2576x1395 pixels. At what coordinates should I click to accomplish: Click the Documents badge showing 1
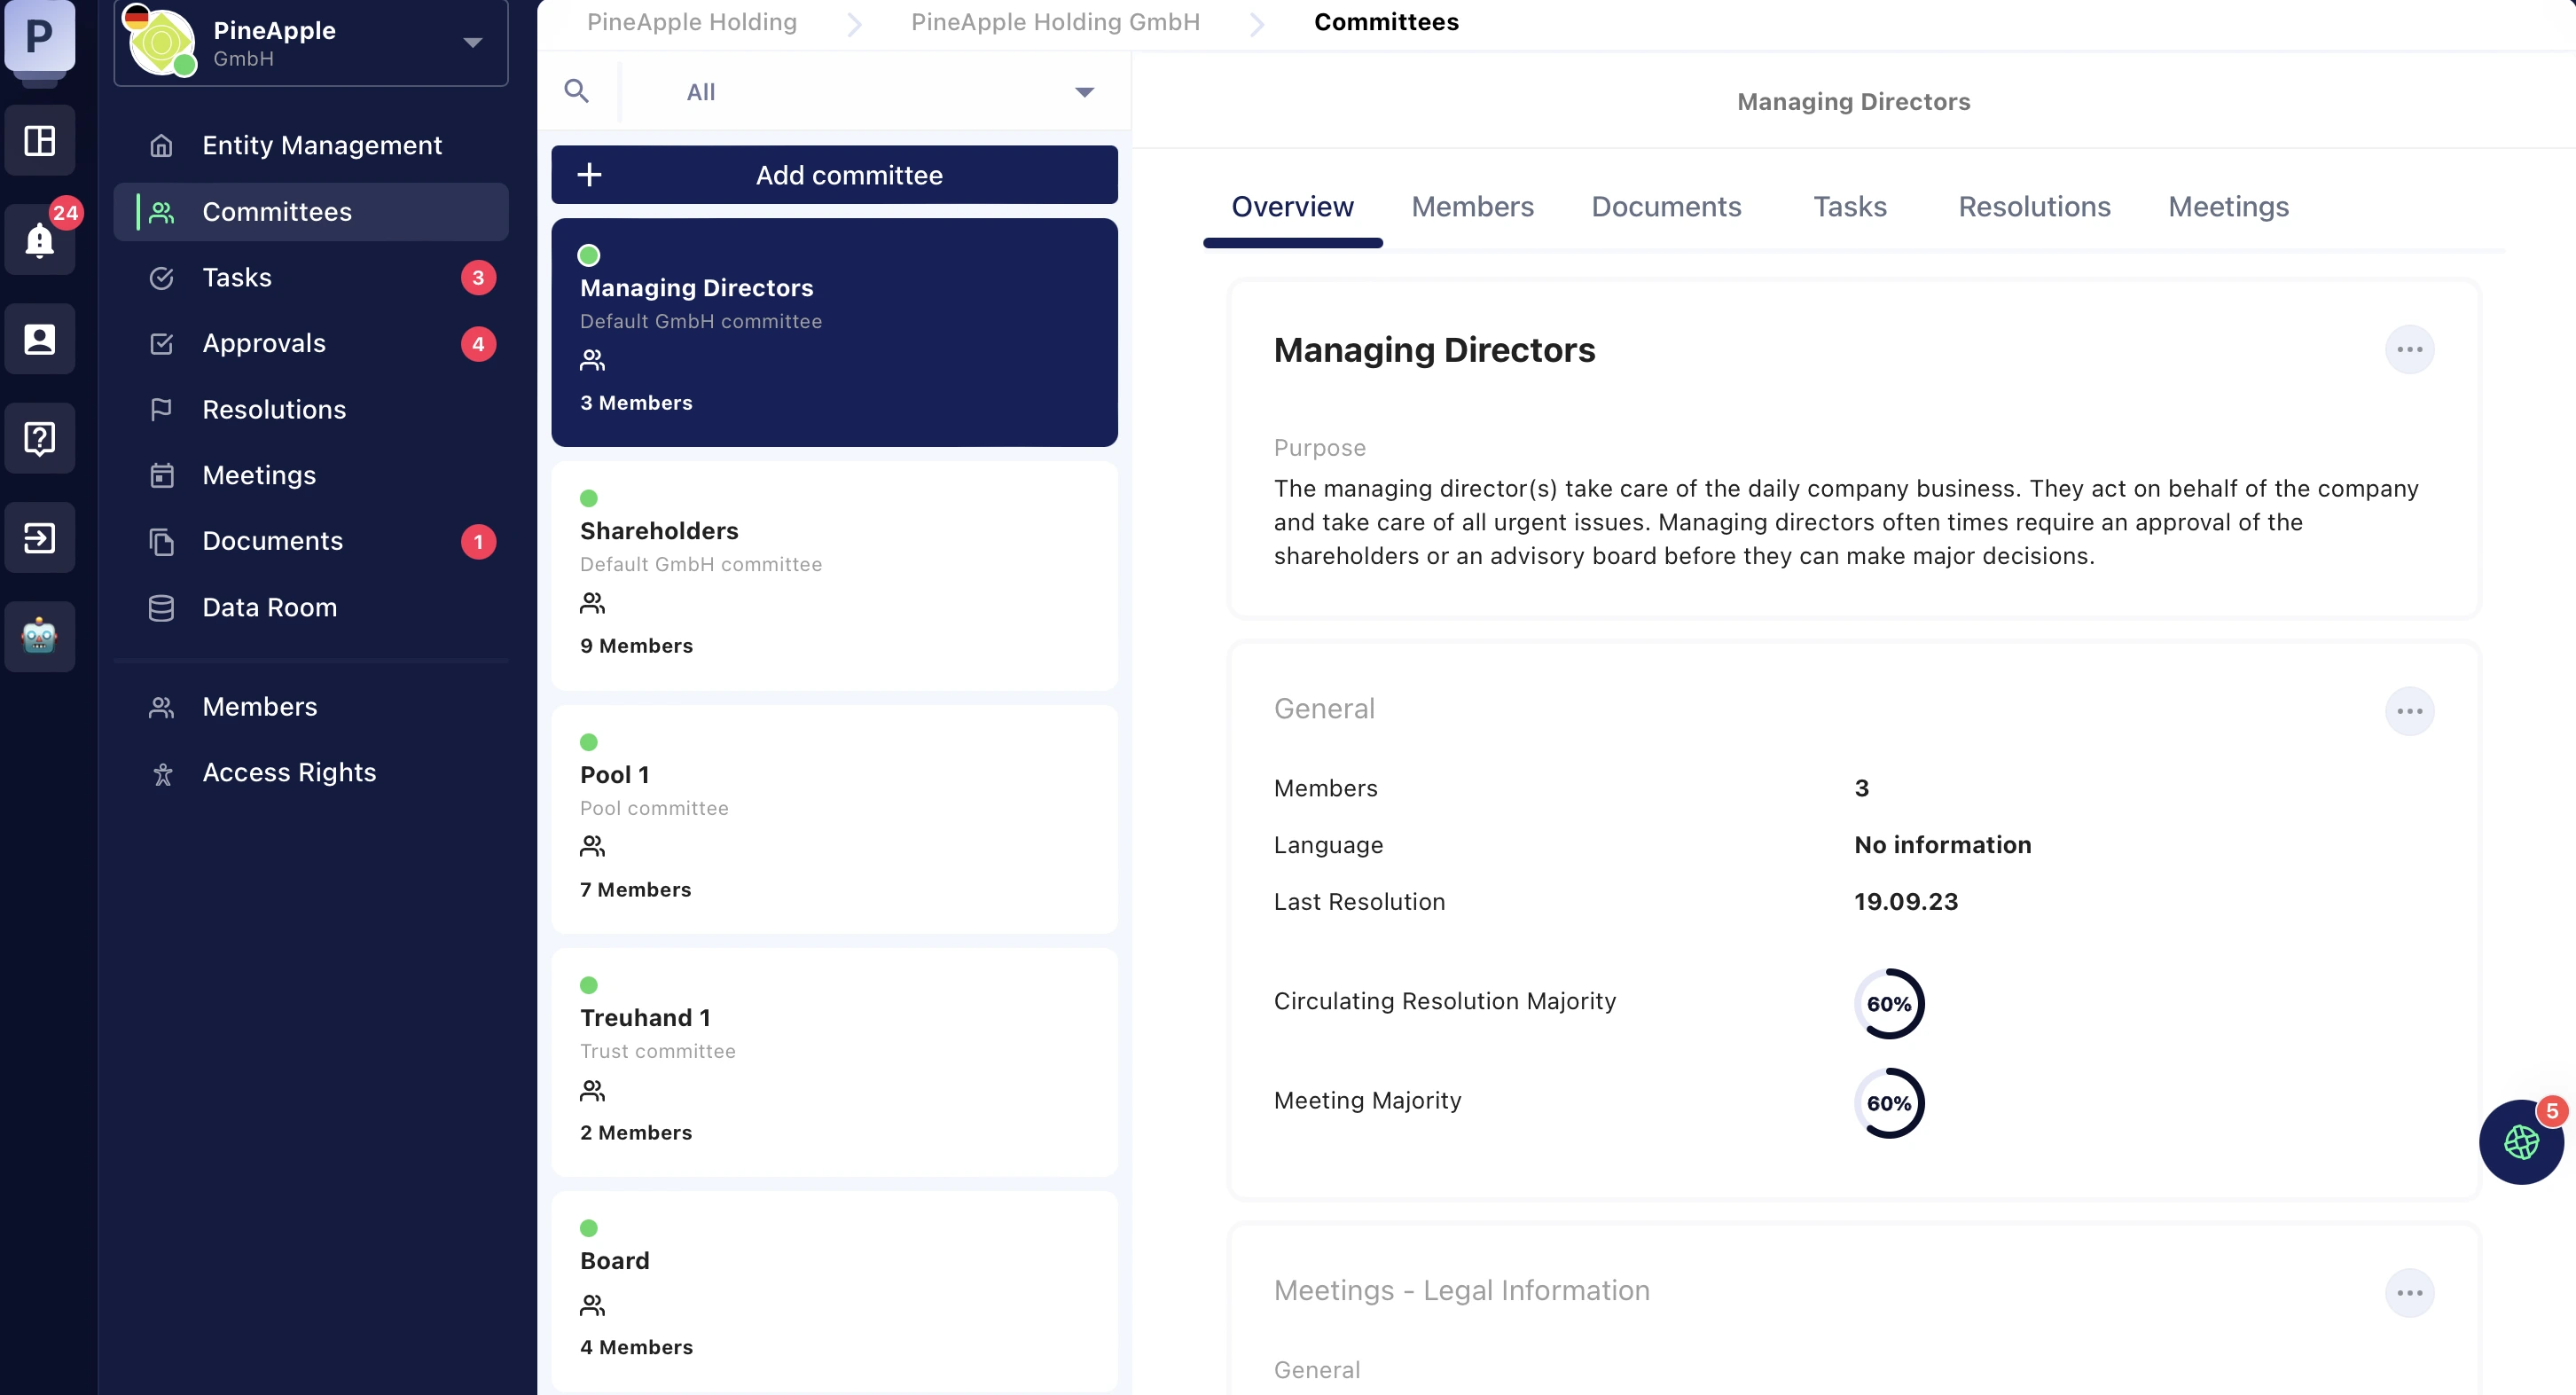[478, 542]
